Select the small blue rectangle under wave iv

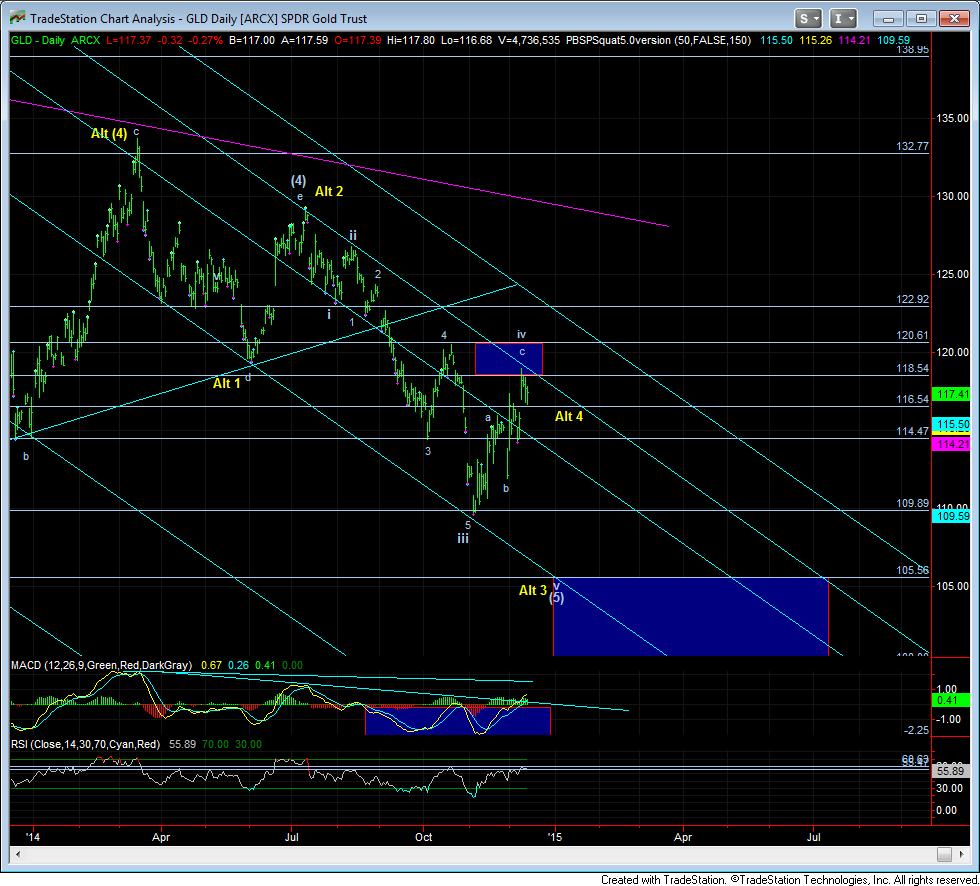click(509, 359)
